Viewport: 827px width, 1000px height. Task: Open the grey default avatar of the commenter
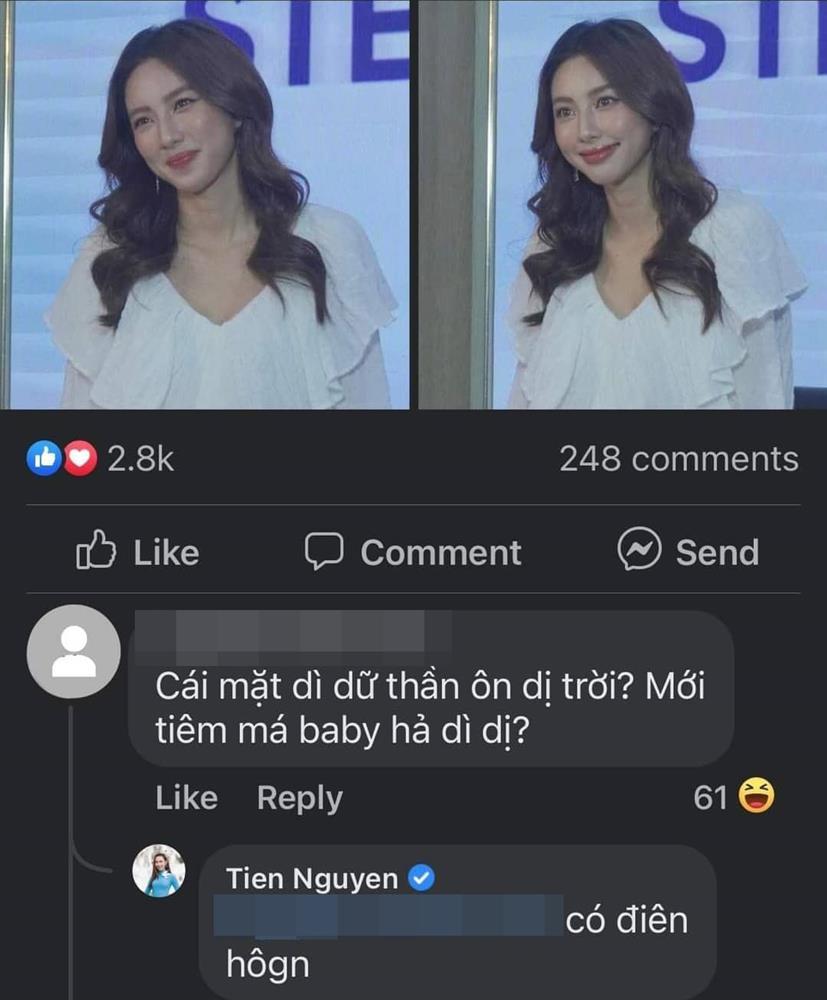pyautogui.click(x=74, y=651)
